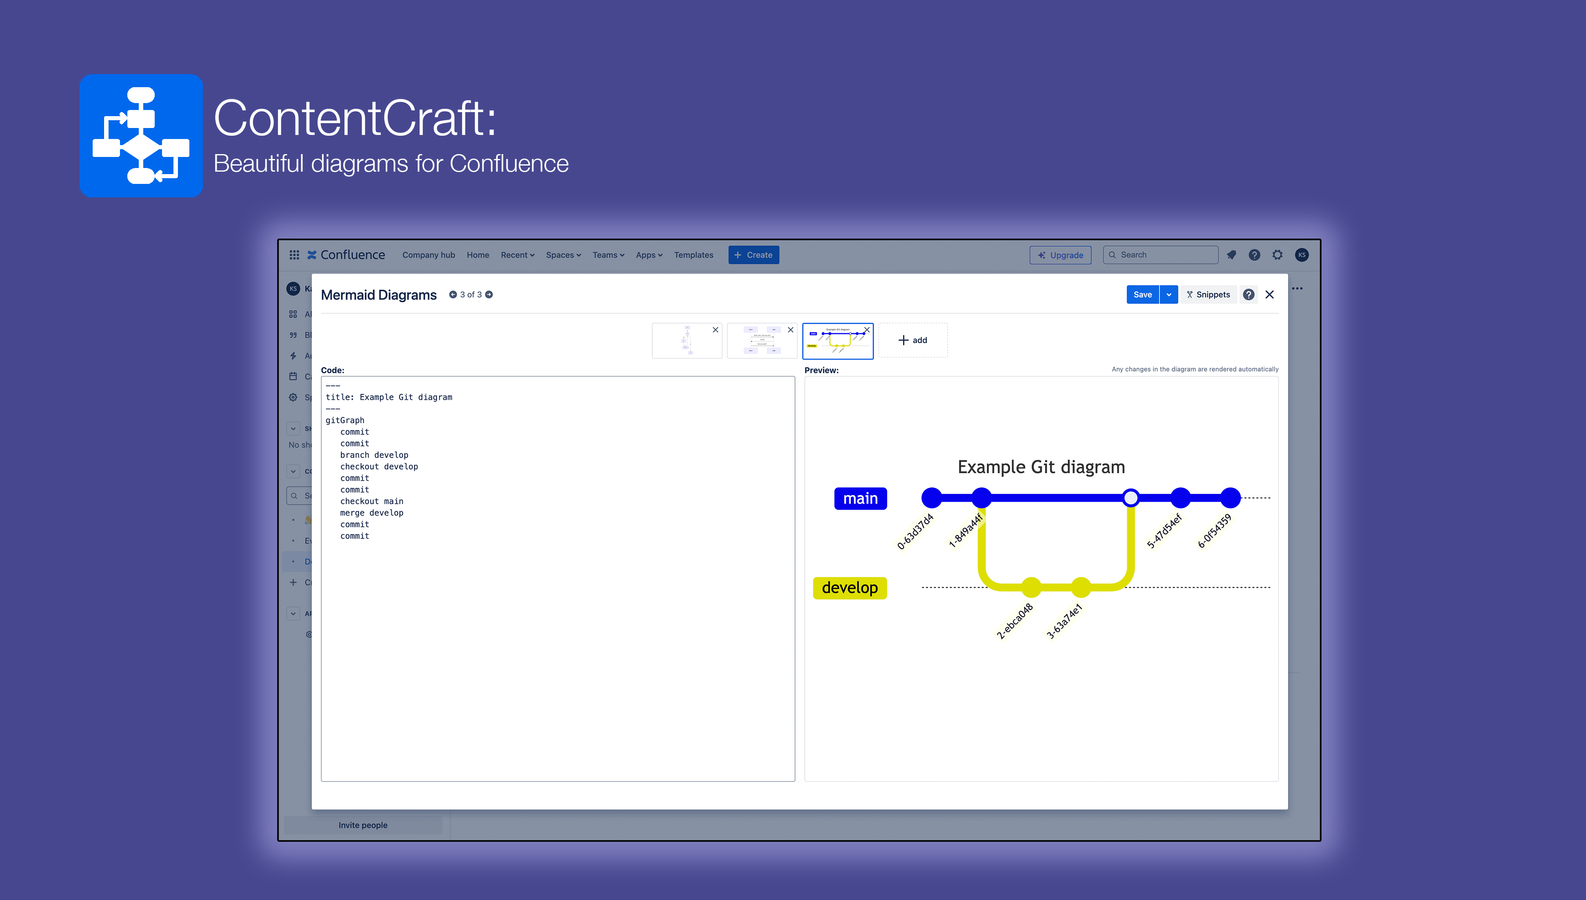This screenshot has height=900, width=1586.
Task: Close the Mermaid Diagrams dialog
Action: click(1270, 295)
